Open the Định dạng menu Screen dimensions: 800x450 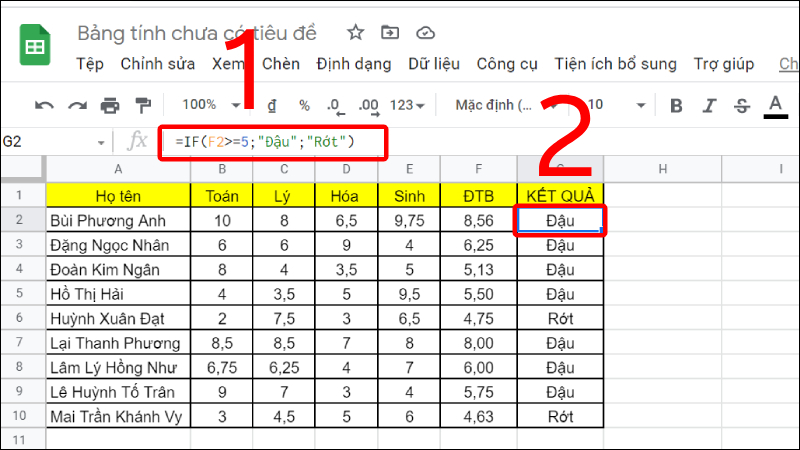353,64
